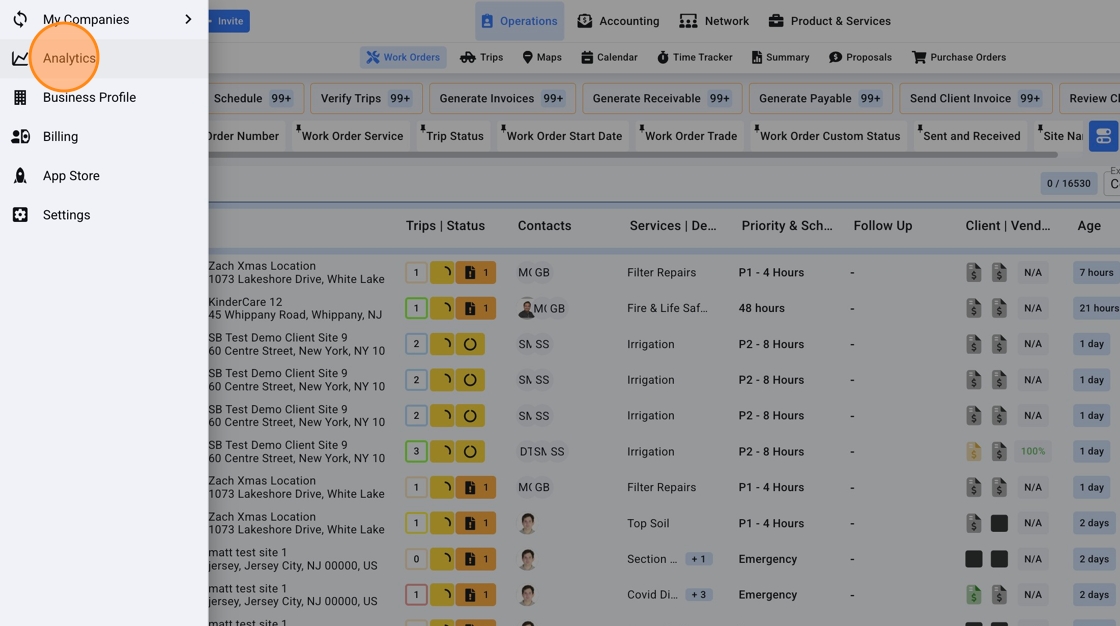This screenshot has width=1120, height=626.
Task: Click the Priority & Sch... column header
Action: (x=786, y=226)
